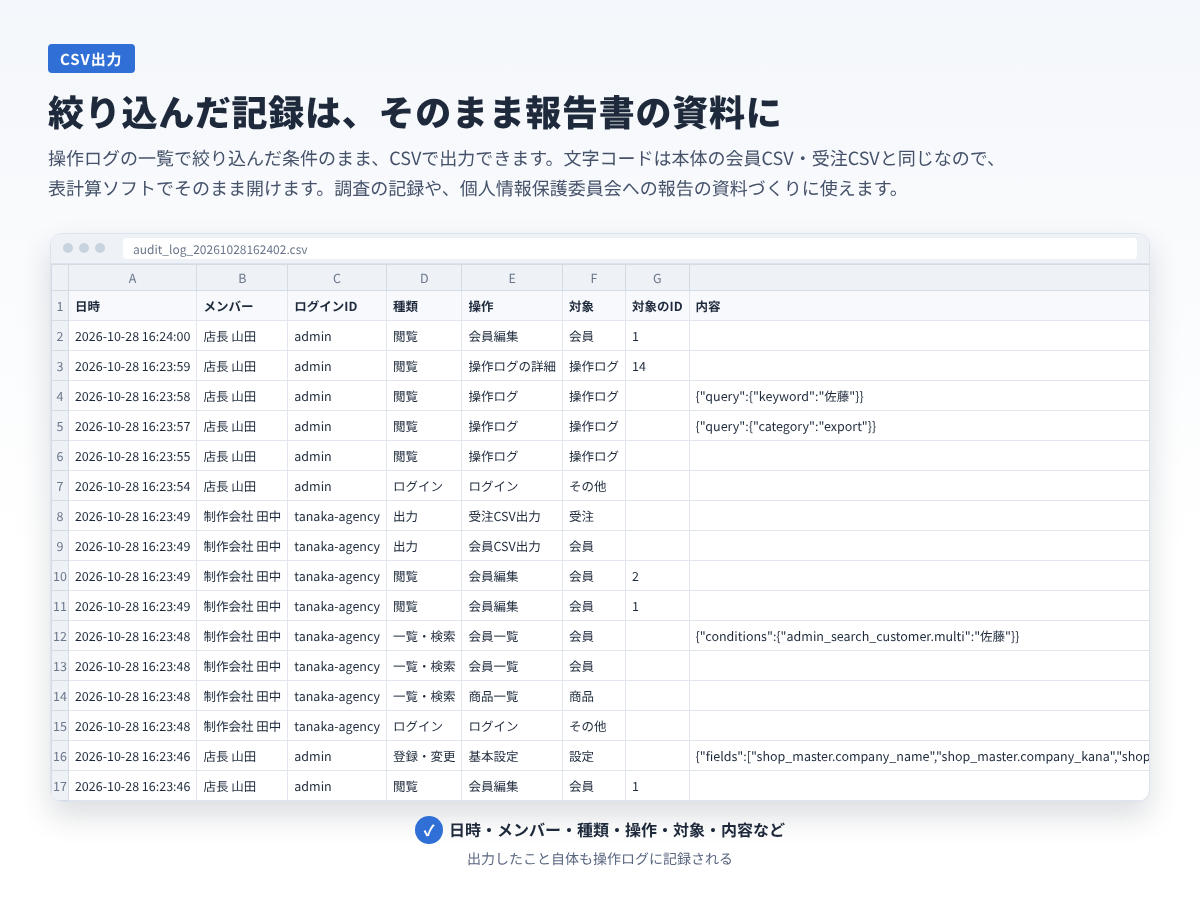Select row number 12 header
The height and width of the screenshot is (917, 1200).
(x=60, y=636)
